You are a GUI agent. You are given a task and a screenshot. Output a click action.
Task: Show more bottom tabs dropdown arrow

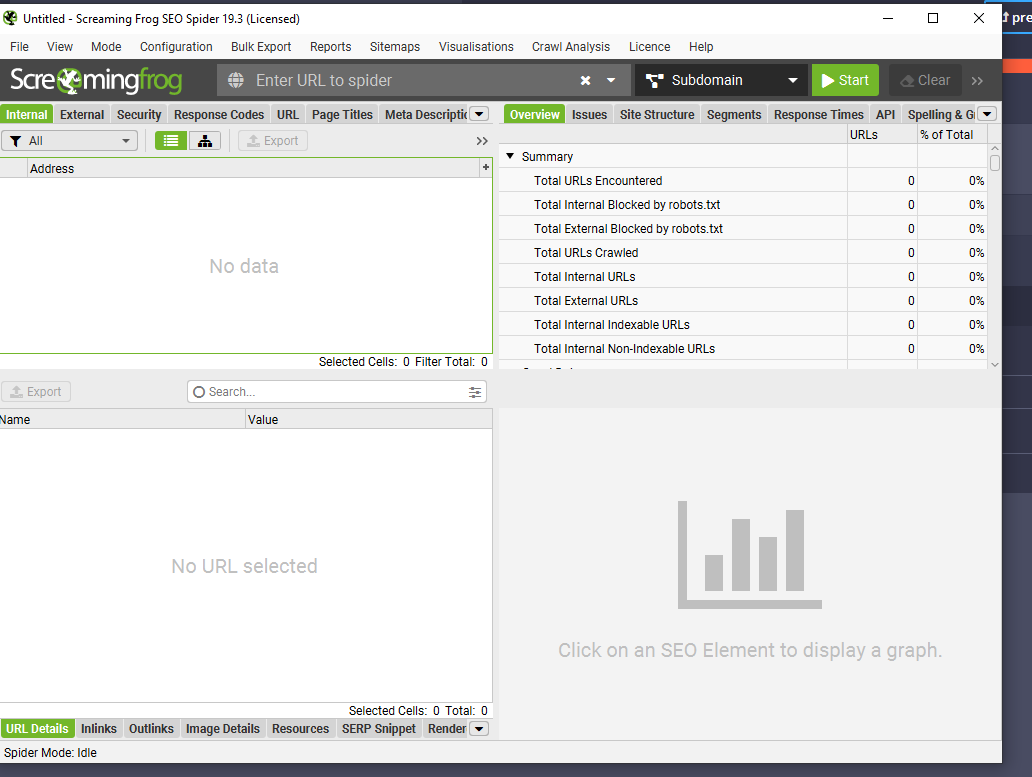pos(479,729)
